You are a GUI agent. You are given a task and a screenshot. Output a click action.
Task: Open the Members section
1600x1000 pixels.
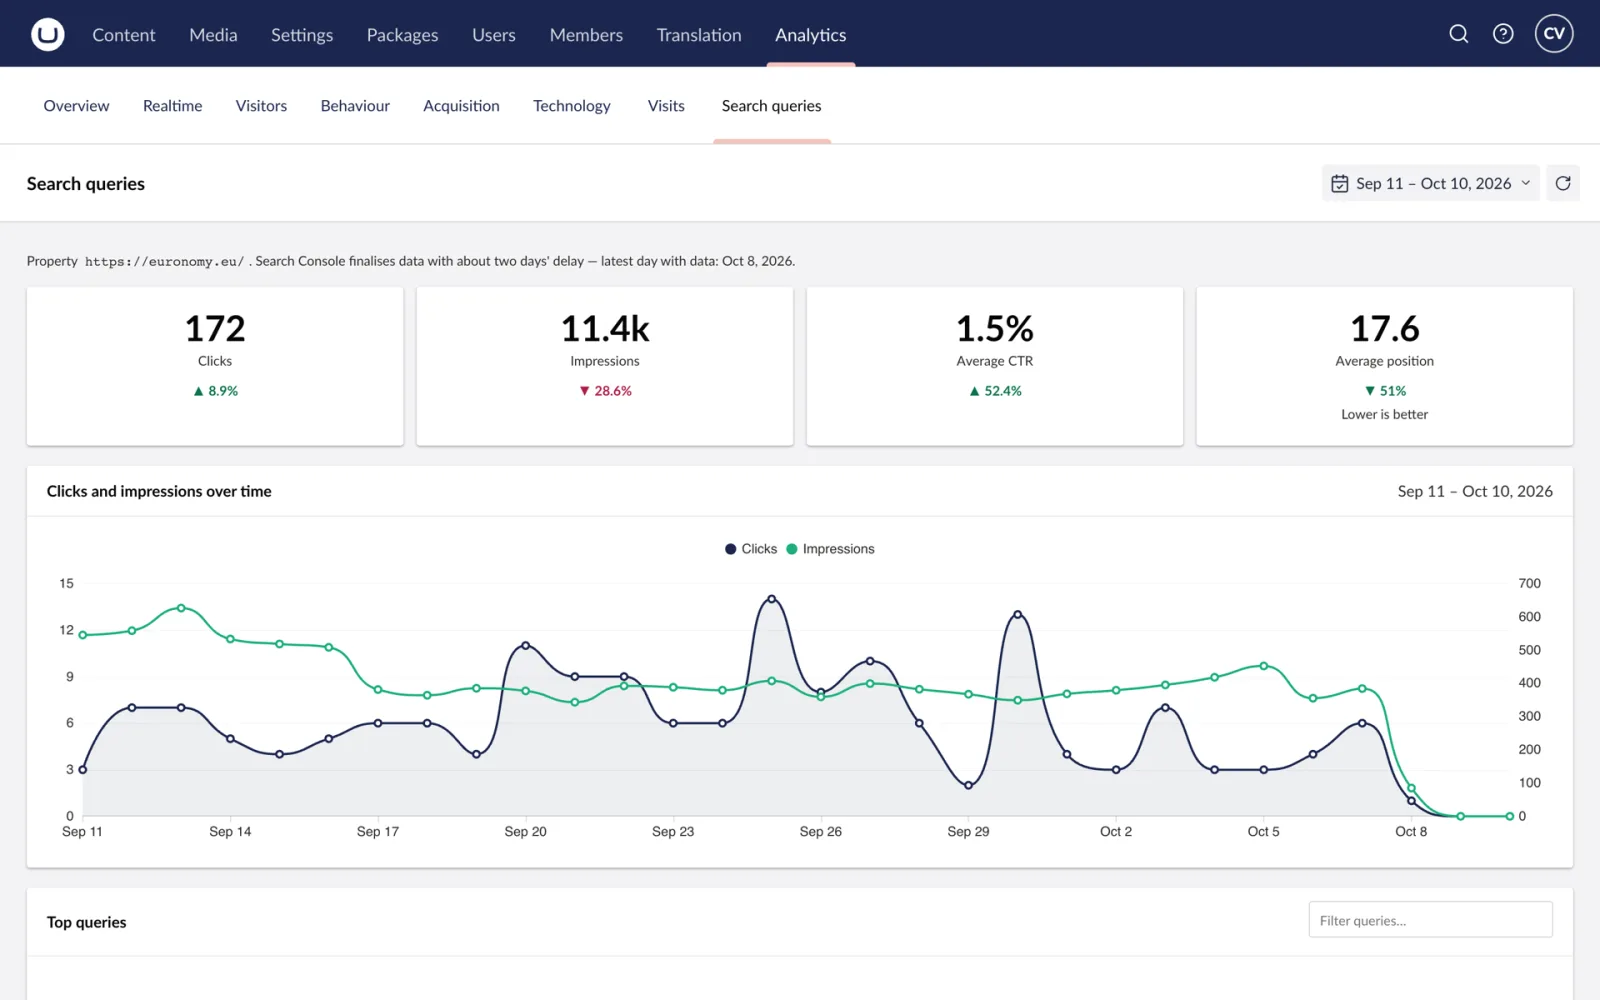586,35
